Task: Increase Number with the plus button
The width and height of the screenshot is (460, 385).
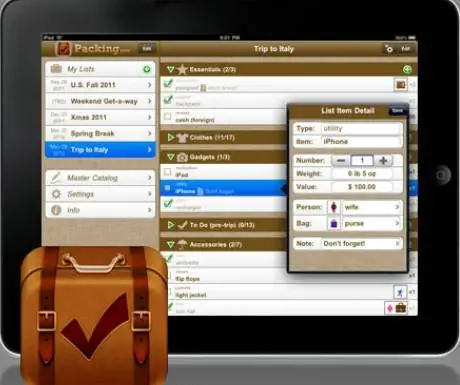Action: [383, 161]
